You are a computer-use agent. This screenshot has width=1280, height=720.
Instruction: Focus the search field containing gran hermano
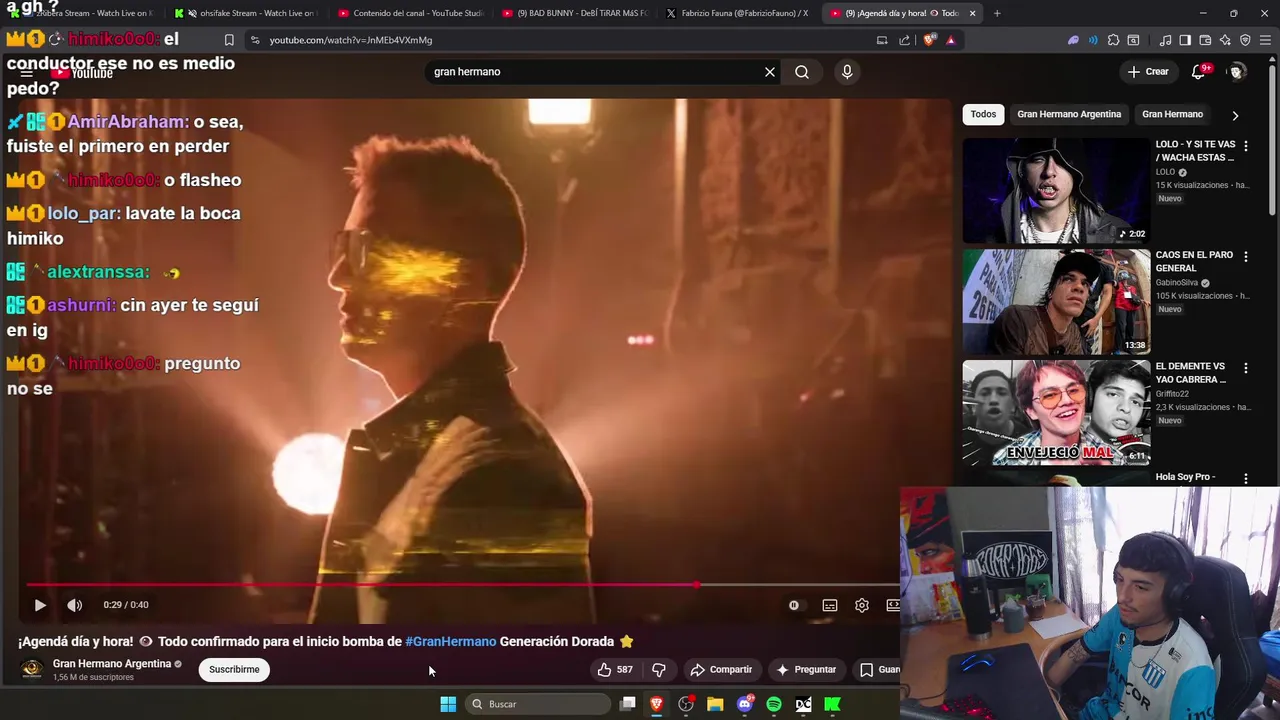pos(595,72)
